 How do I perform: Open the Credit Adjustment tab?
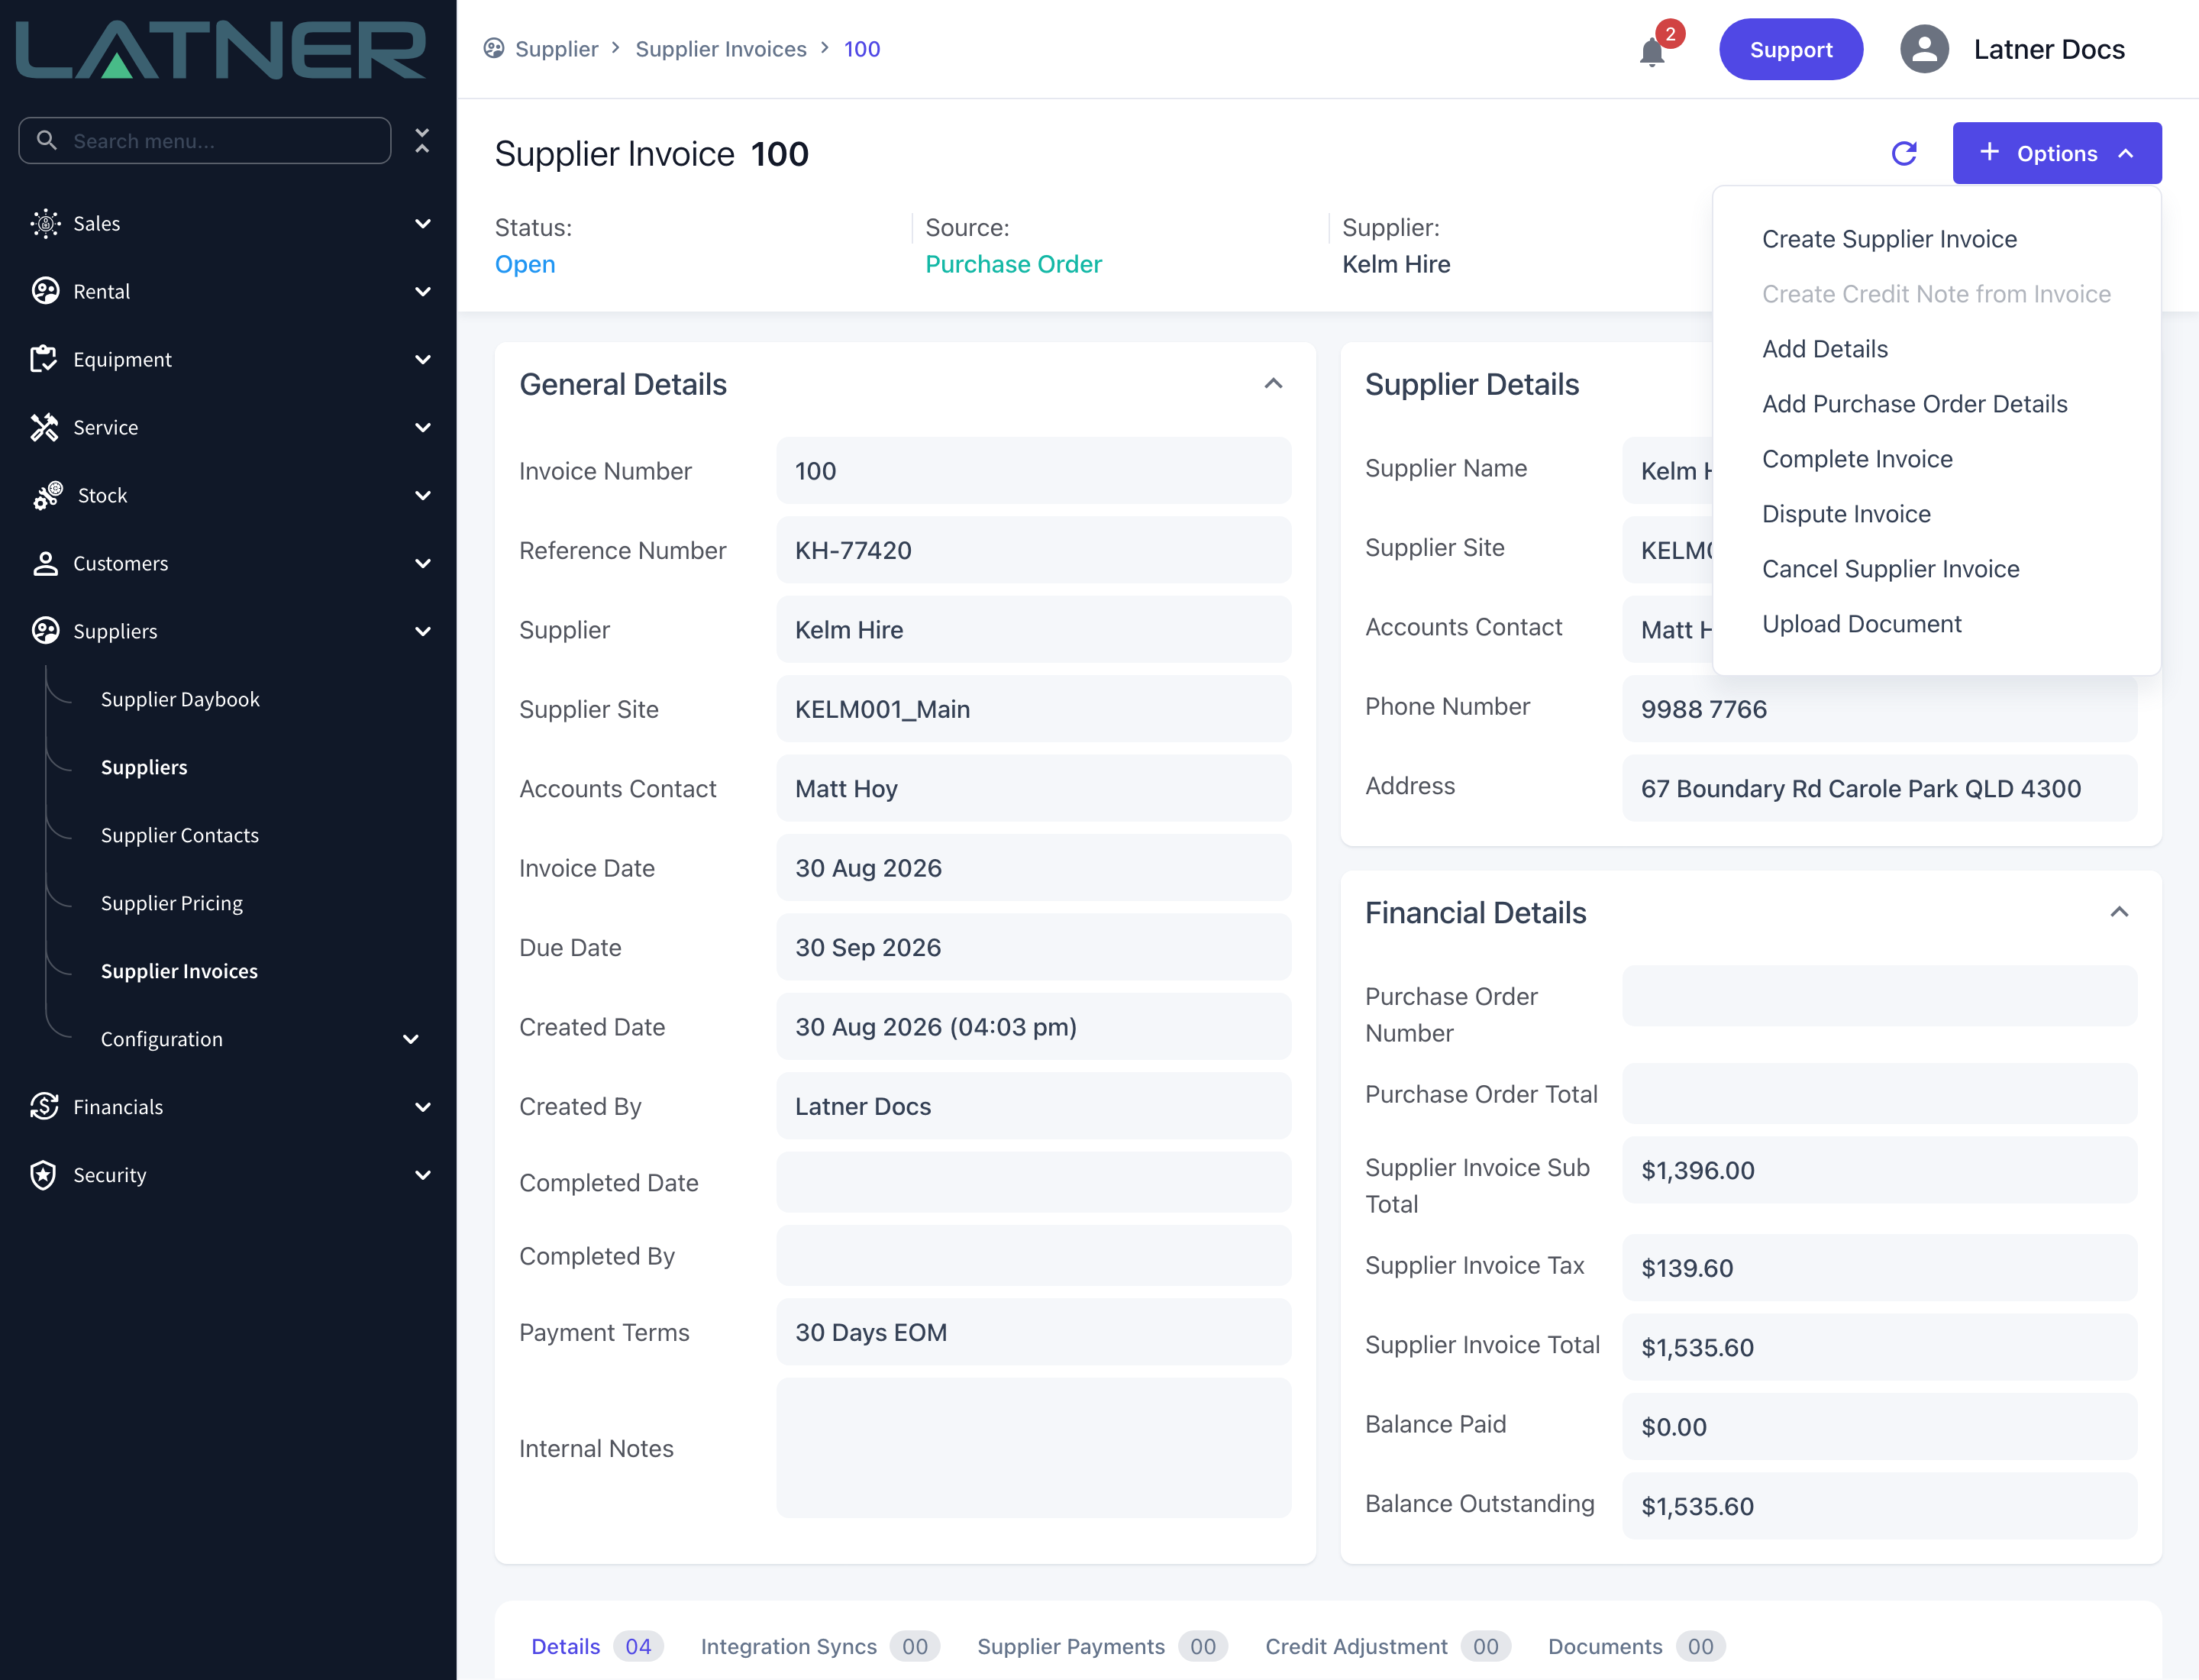pos(1387,1646)
